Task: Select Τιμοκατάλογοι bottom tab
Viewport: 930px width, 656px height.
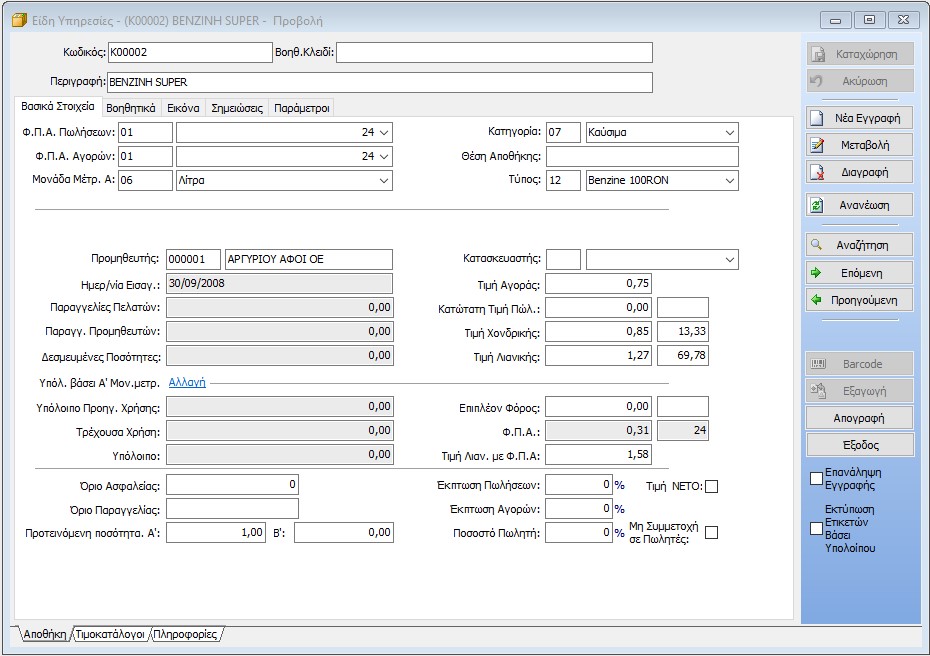Action: coord(110,634)
